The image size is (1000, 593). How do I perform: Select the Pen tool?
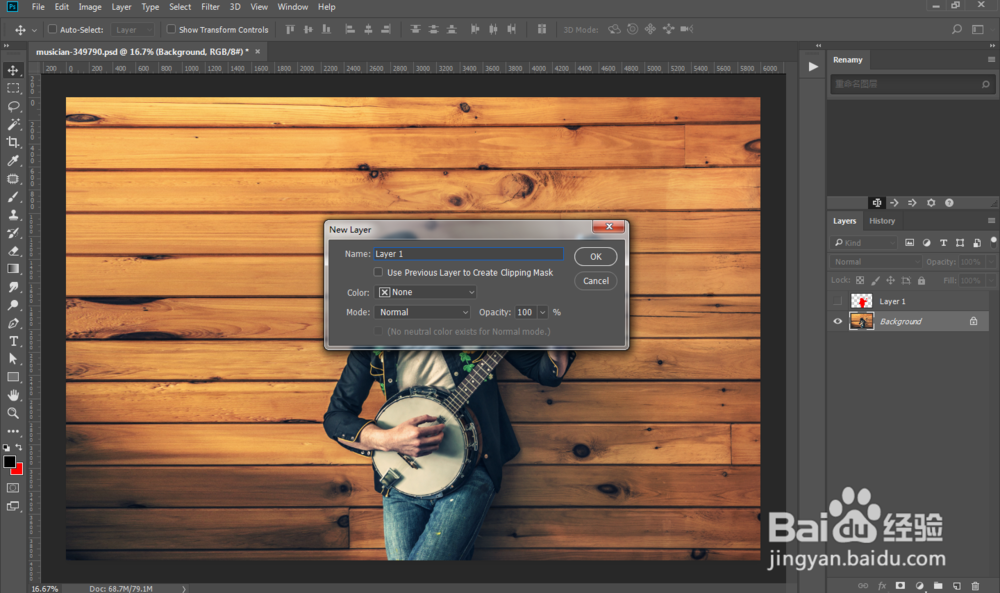13,323
